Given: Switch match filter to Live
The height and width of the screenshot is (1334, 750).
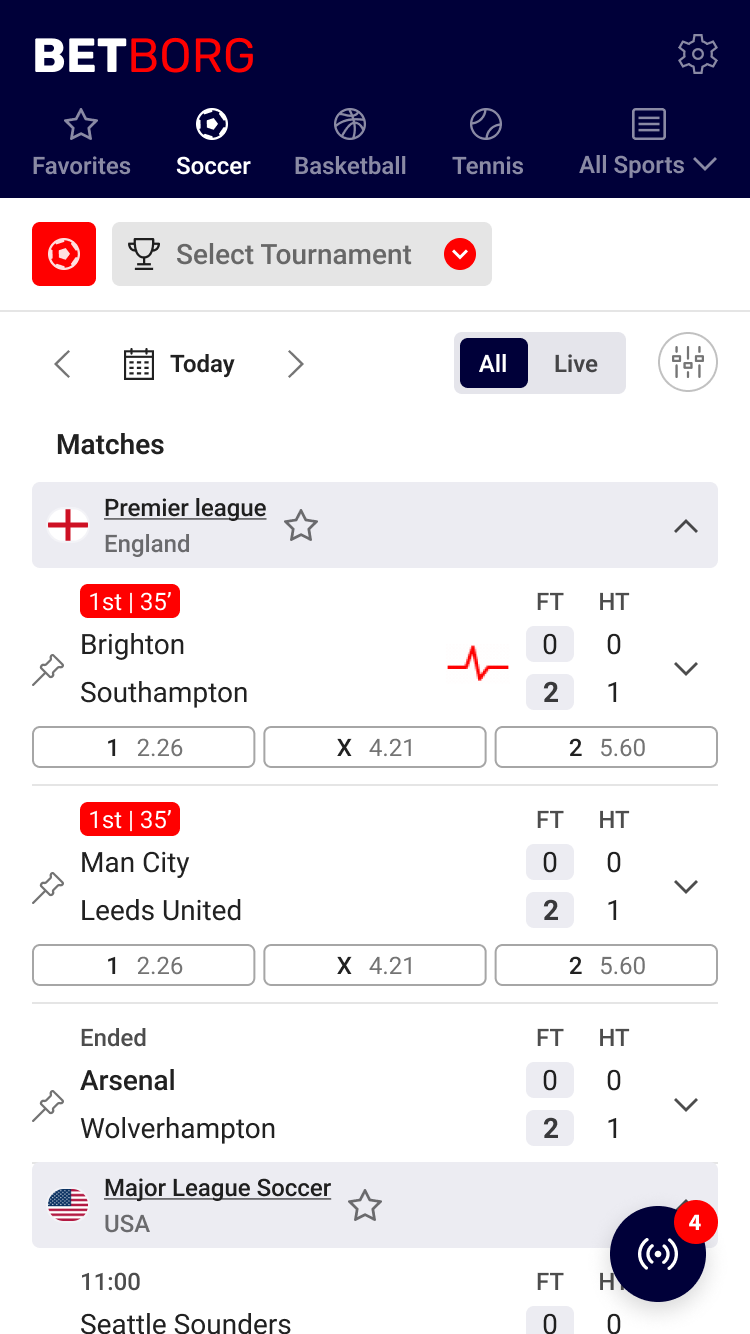Looking at the screenshot, I should (x=575, y=364).
